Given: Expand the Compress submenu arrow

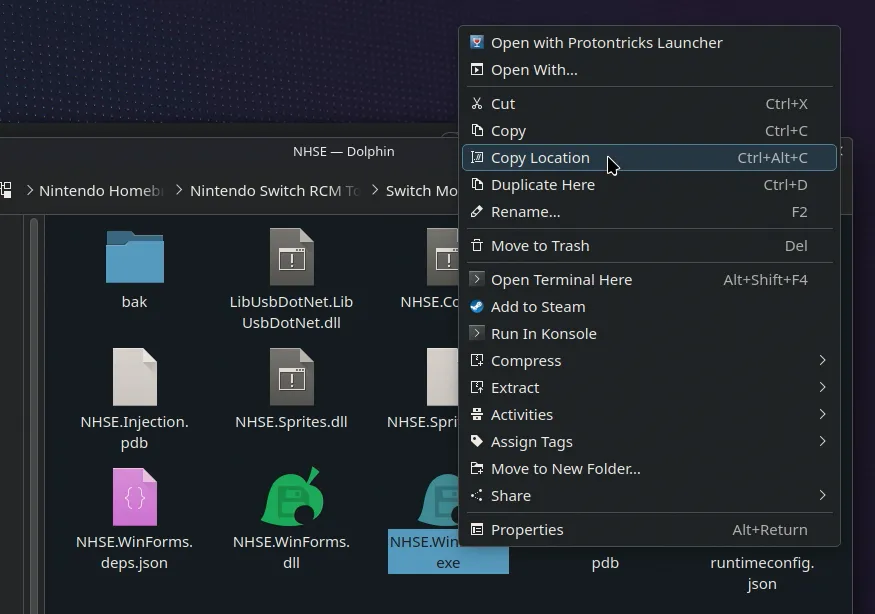Looking at the screenshot, I should pos(822,361).
